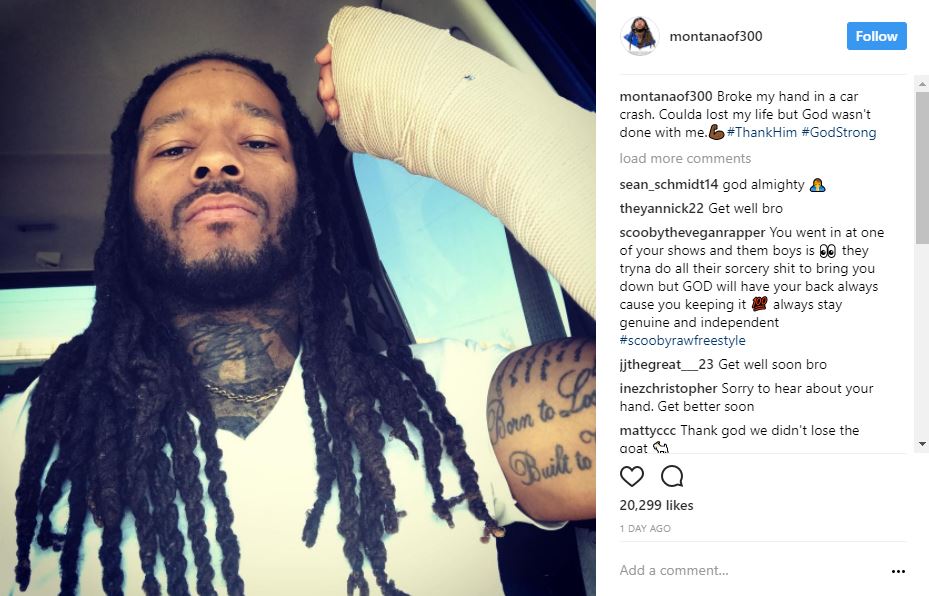Viewport: 929px width, 596px height.
Task: Click the #scoobyrawfreestyle hashtag
Action: click(x=683, y=340)
